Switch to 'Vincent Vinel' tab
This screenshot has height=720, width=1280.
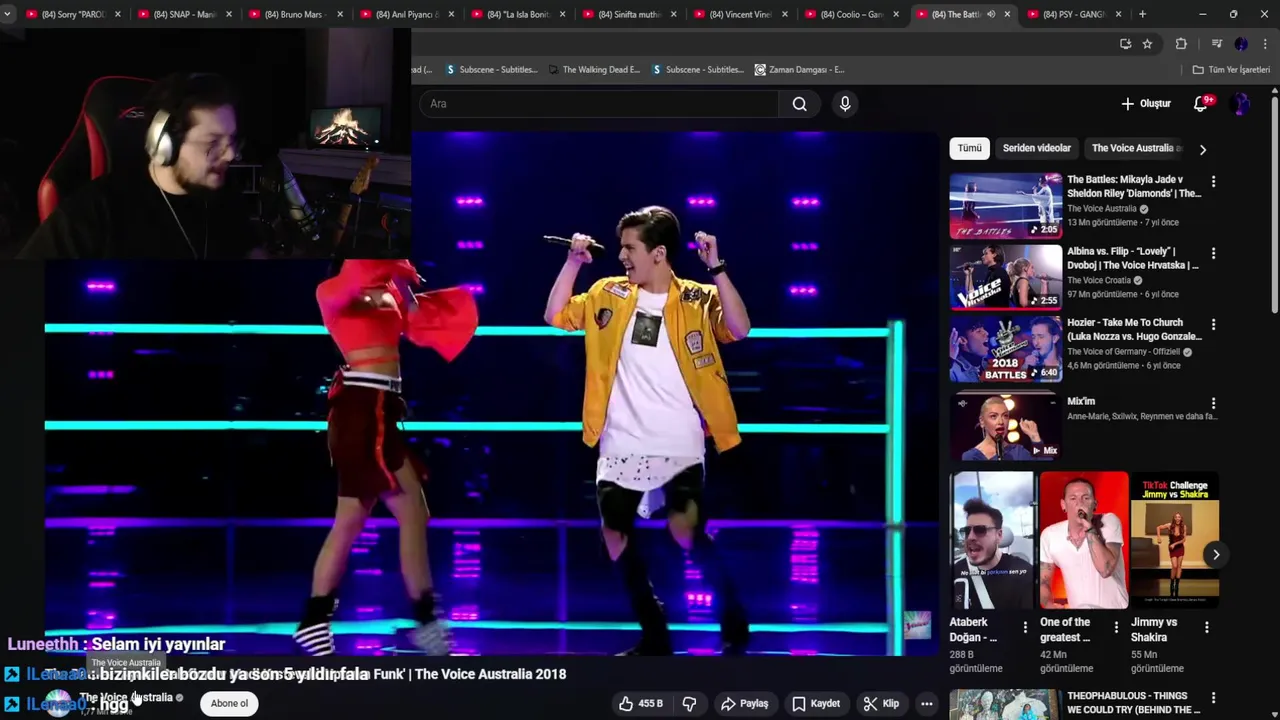point(740,14)
